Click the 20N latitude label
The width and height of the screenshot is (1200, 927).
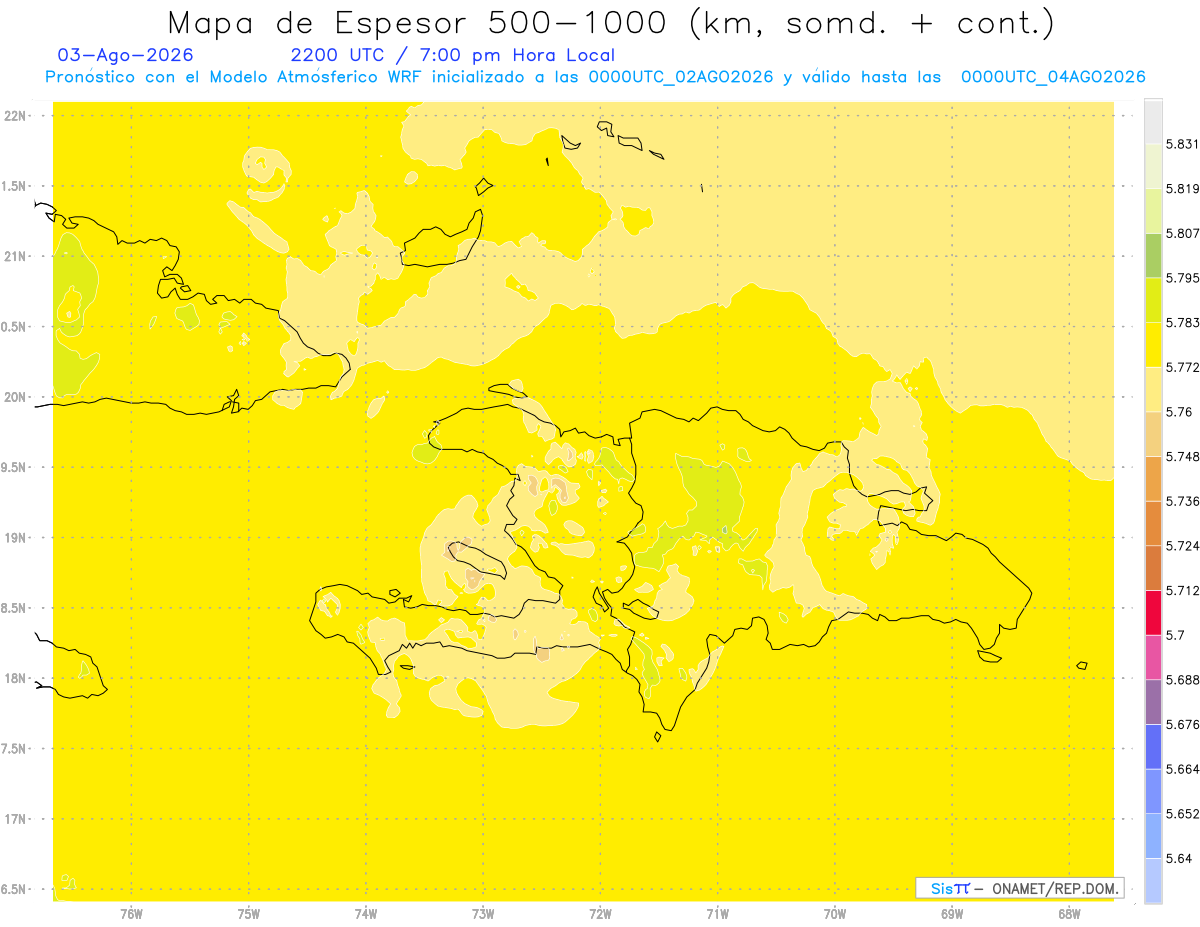pyautogui.click(x=16, y=397)
